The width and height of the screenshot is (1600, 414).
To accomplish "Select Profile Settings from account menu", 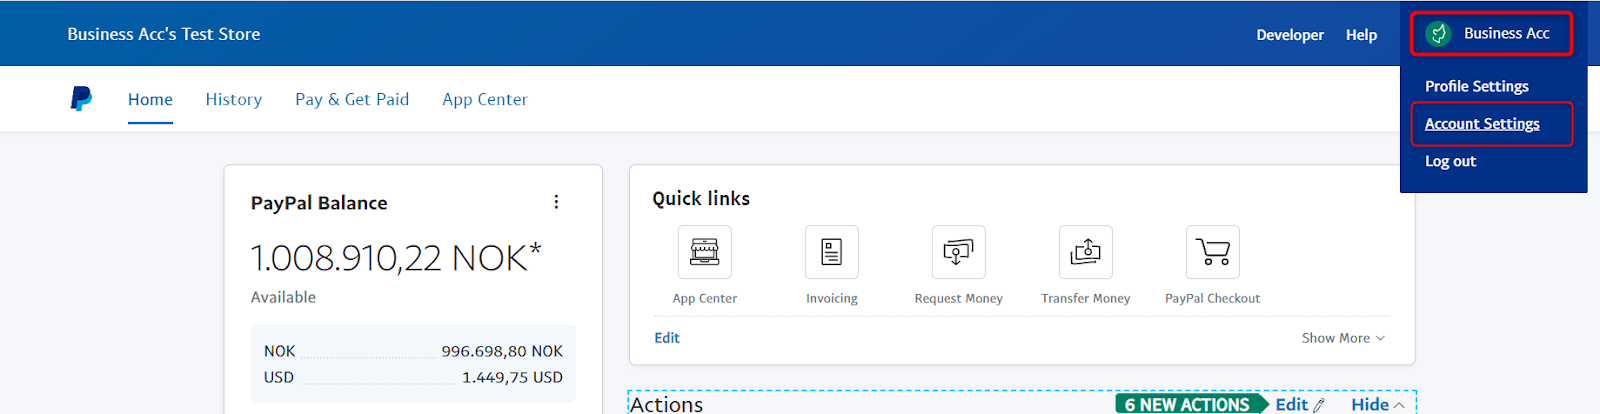I will click(1477, 86).
